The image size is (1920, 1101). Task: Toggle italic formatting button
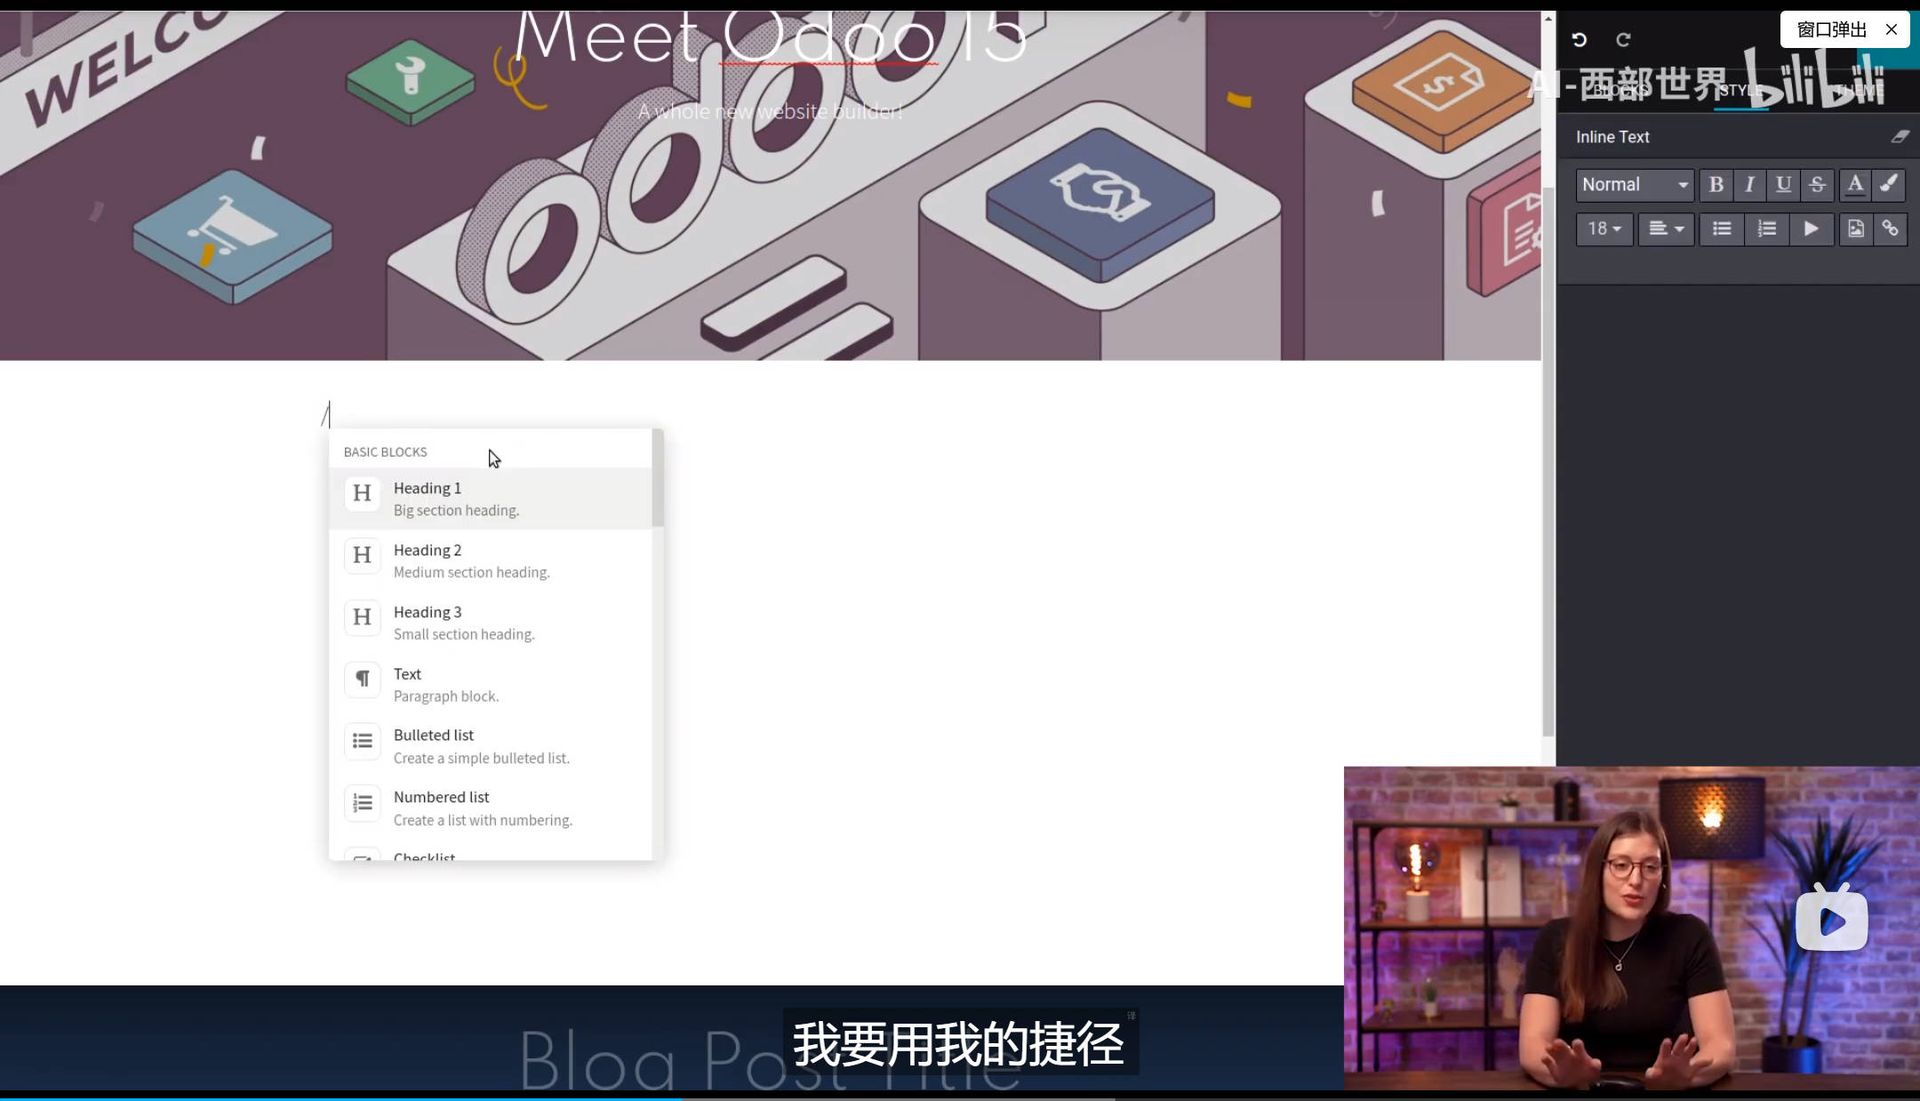tap(1749, 184)
